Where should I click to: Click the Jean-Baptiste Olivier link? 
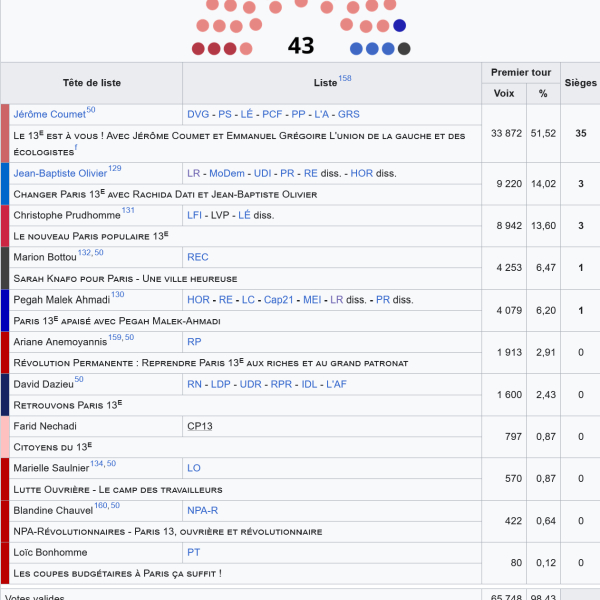point(60,173)
